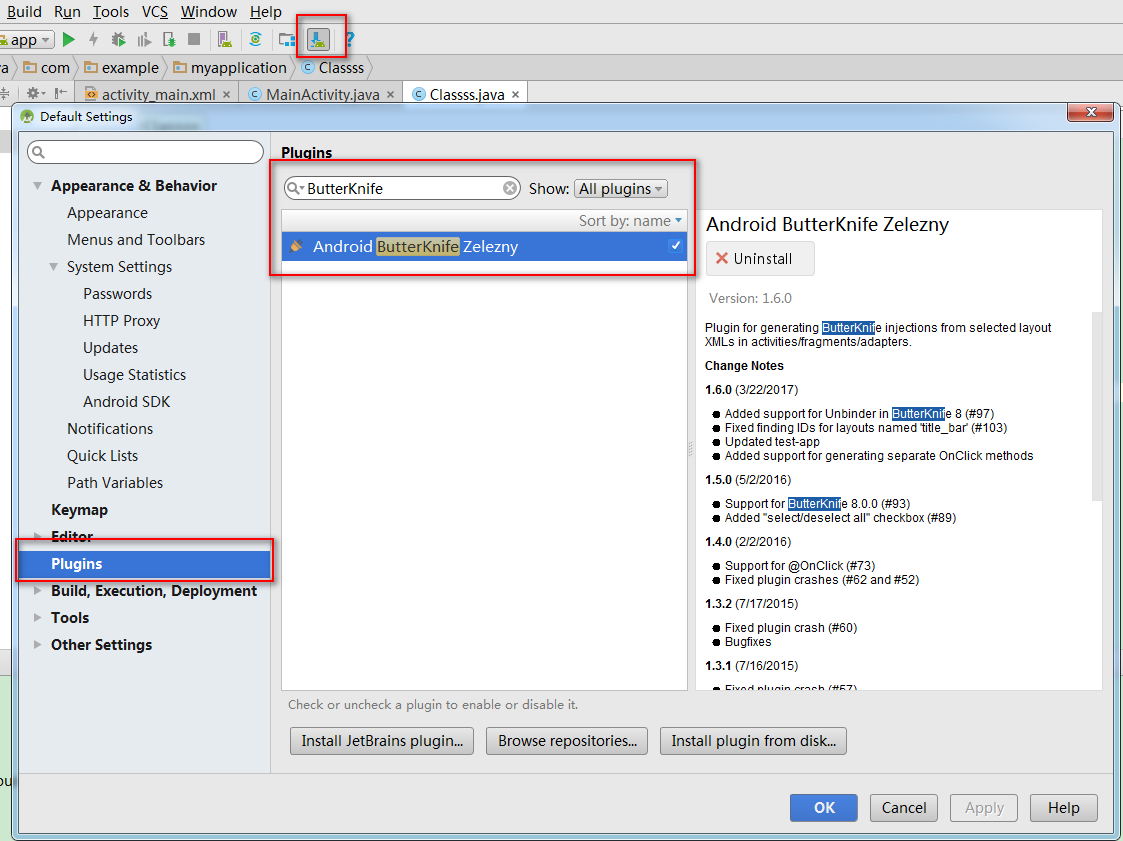Image resolution: width=1123 pixels, height=841 pixels.
Task: Click the magnifier icon in the plugin search field
Action: (294, 188)
